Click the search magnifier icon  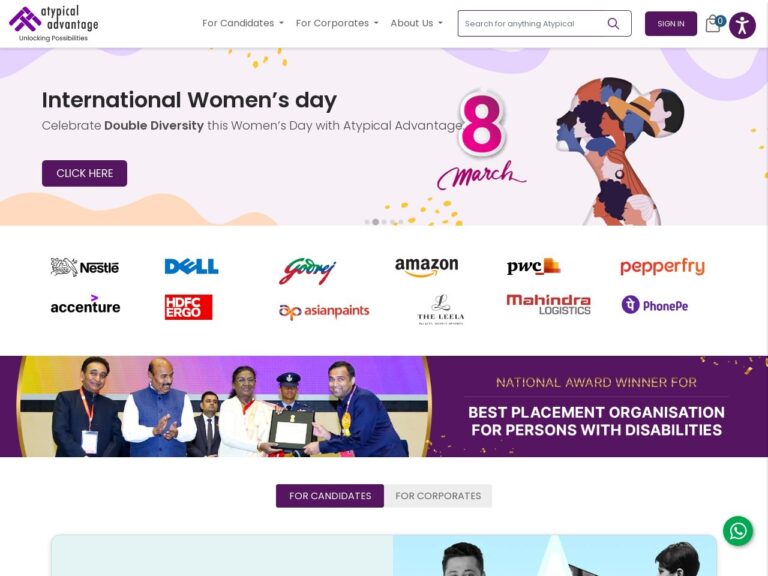[x=613, y=24]
